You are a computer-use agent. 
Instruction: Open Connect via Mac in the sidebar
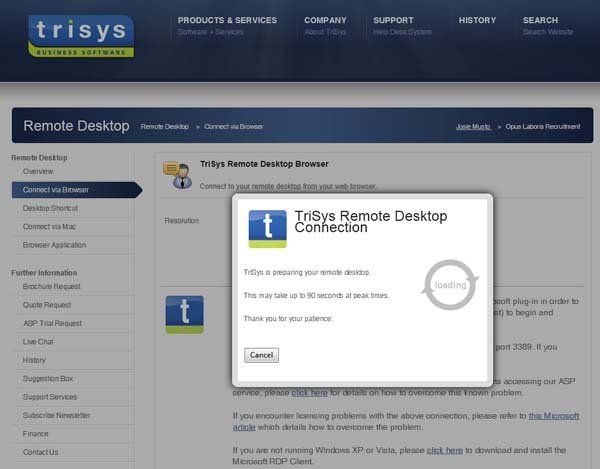(x=49, y=226)
